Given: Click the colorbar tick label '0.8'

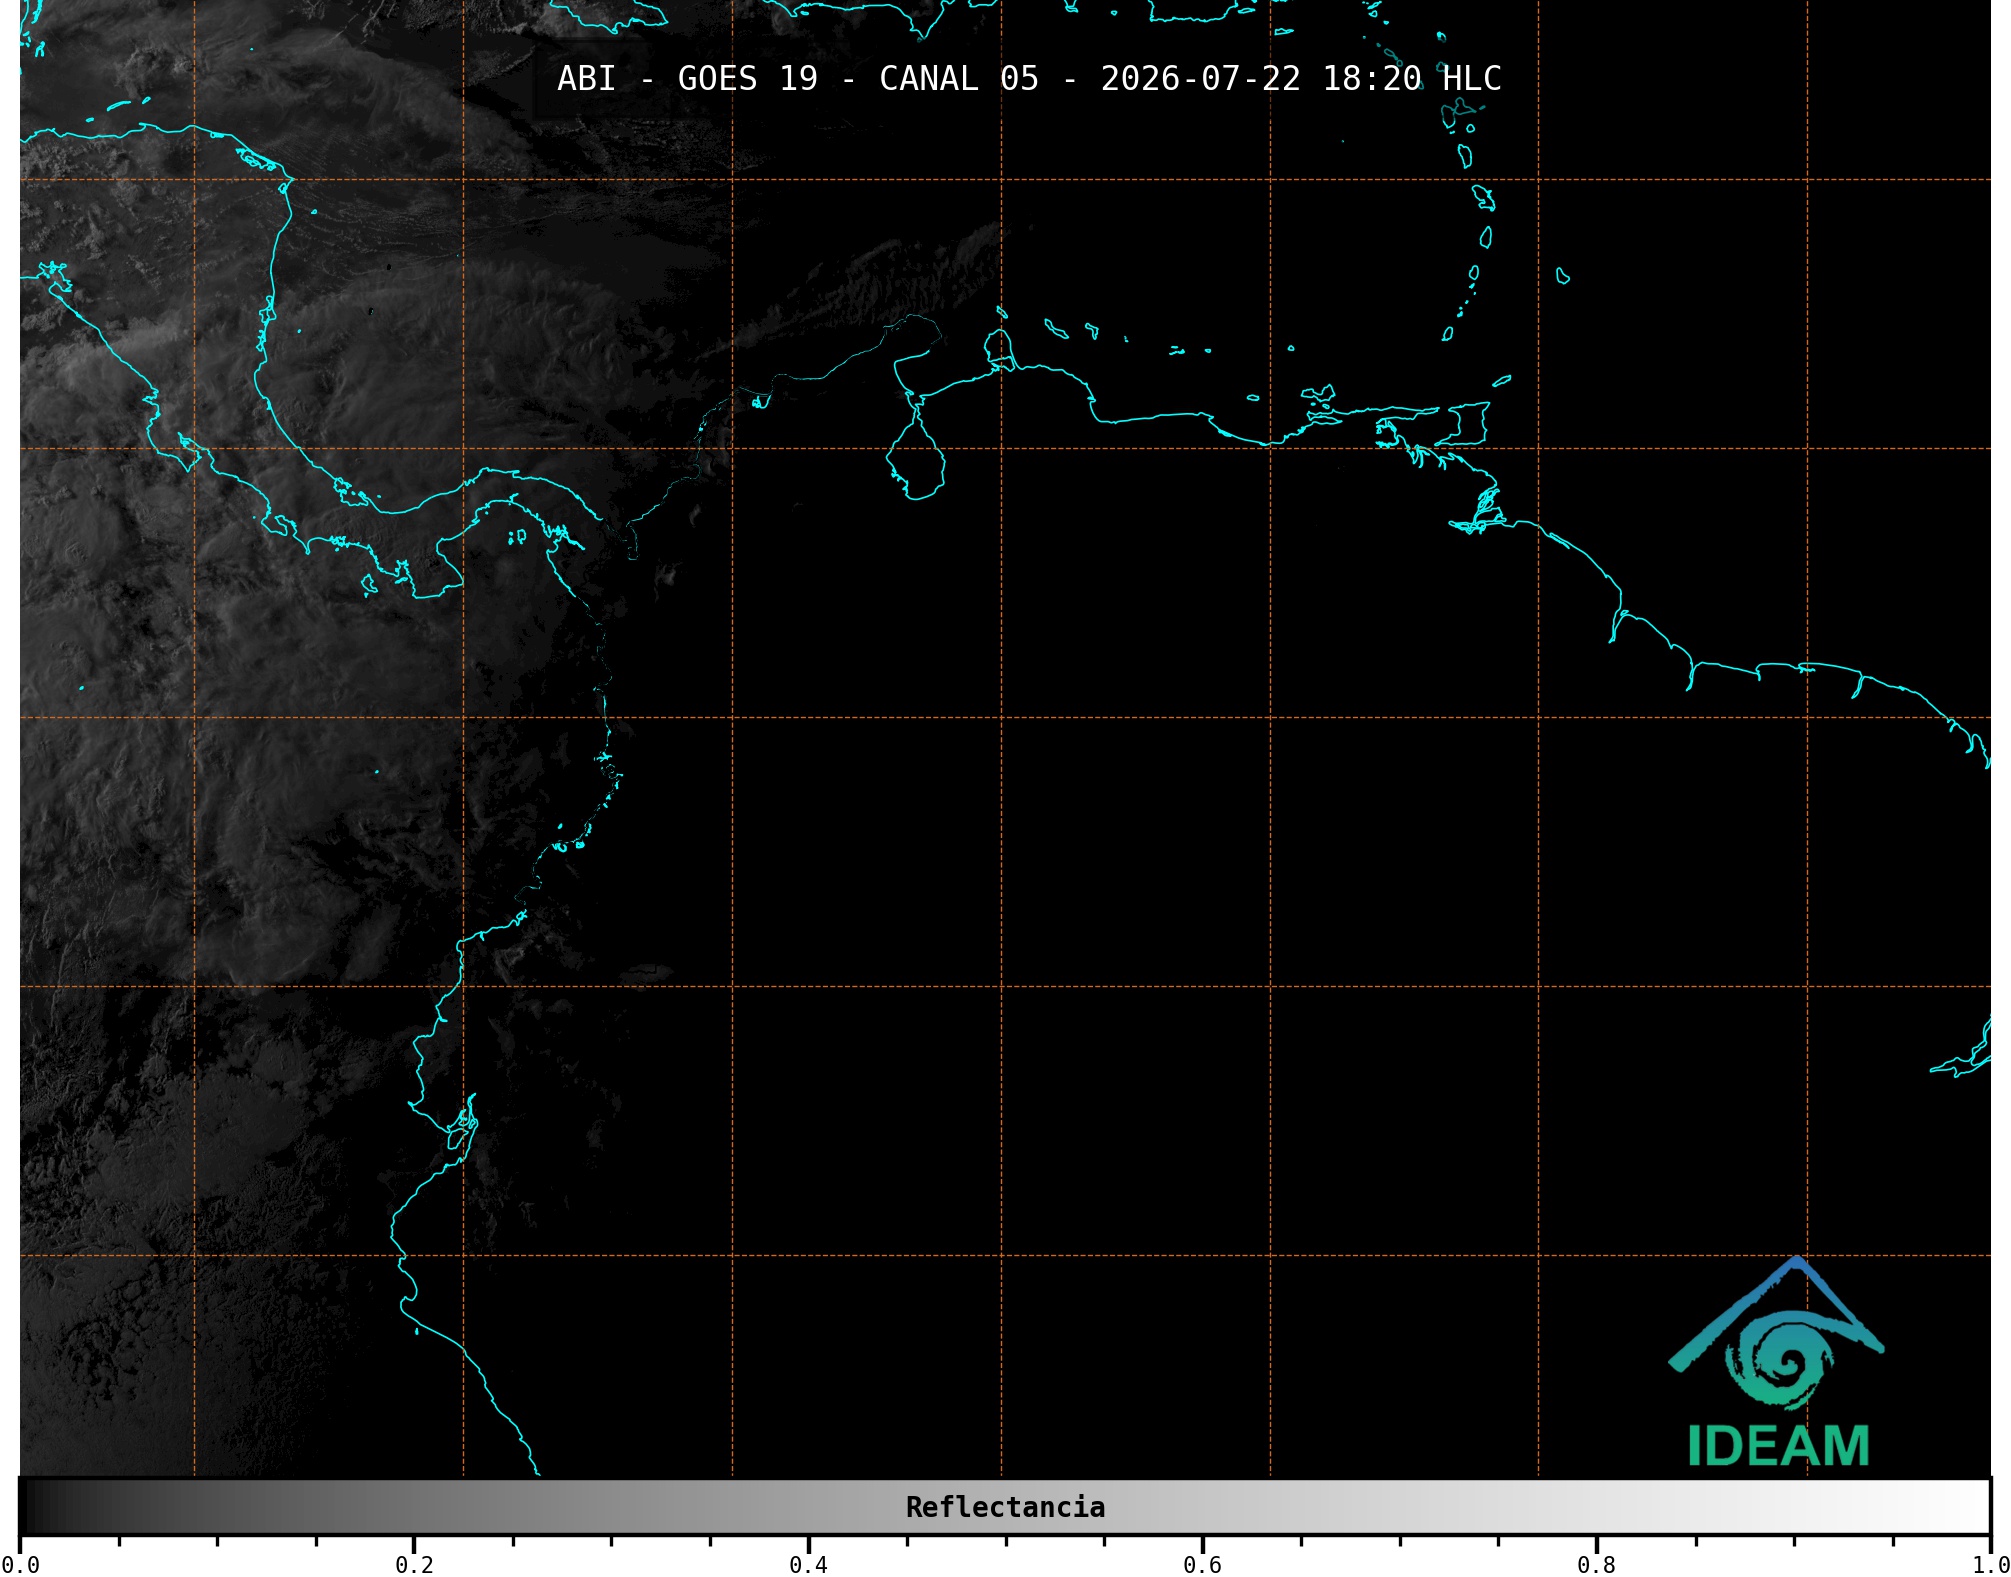Looking at the screenshot, I should [1596, 1565].
